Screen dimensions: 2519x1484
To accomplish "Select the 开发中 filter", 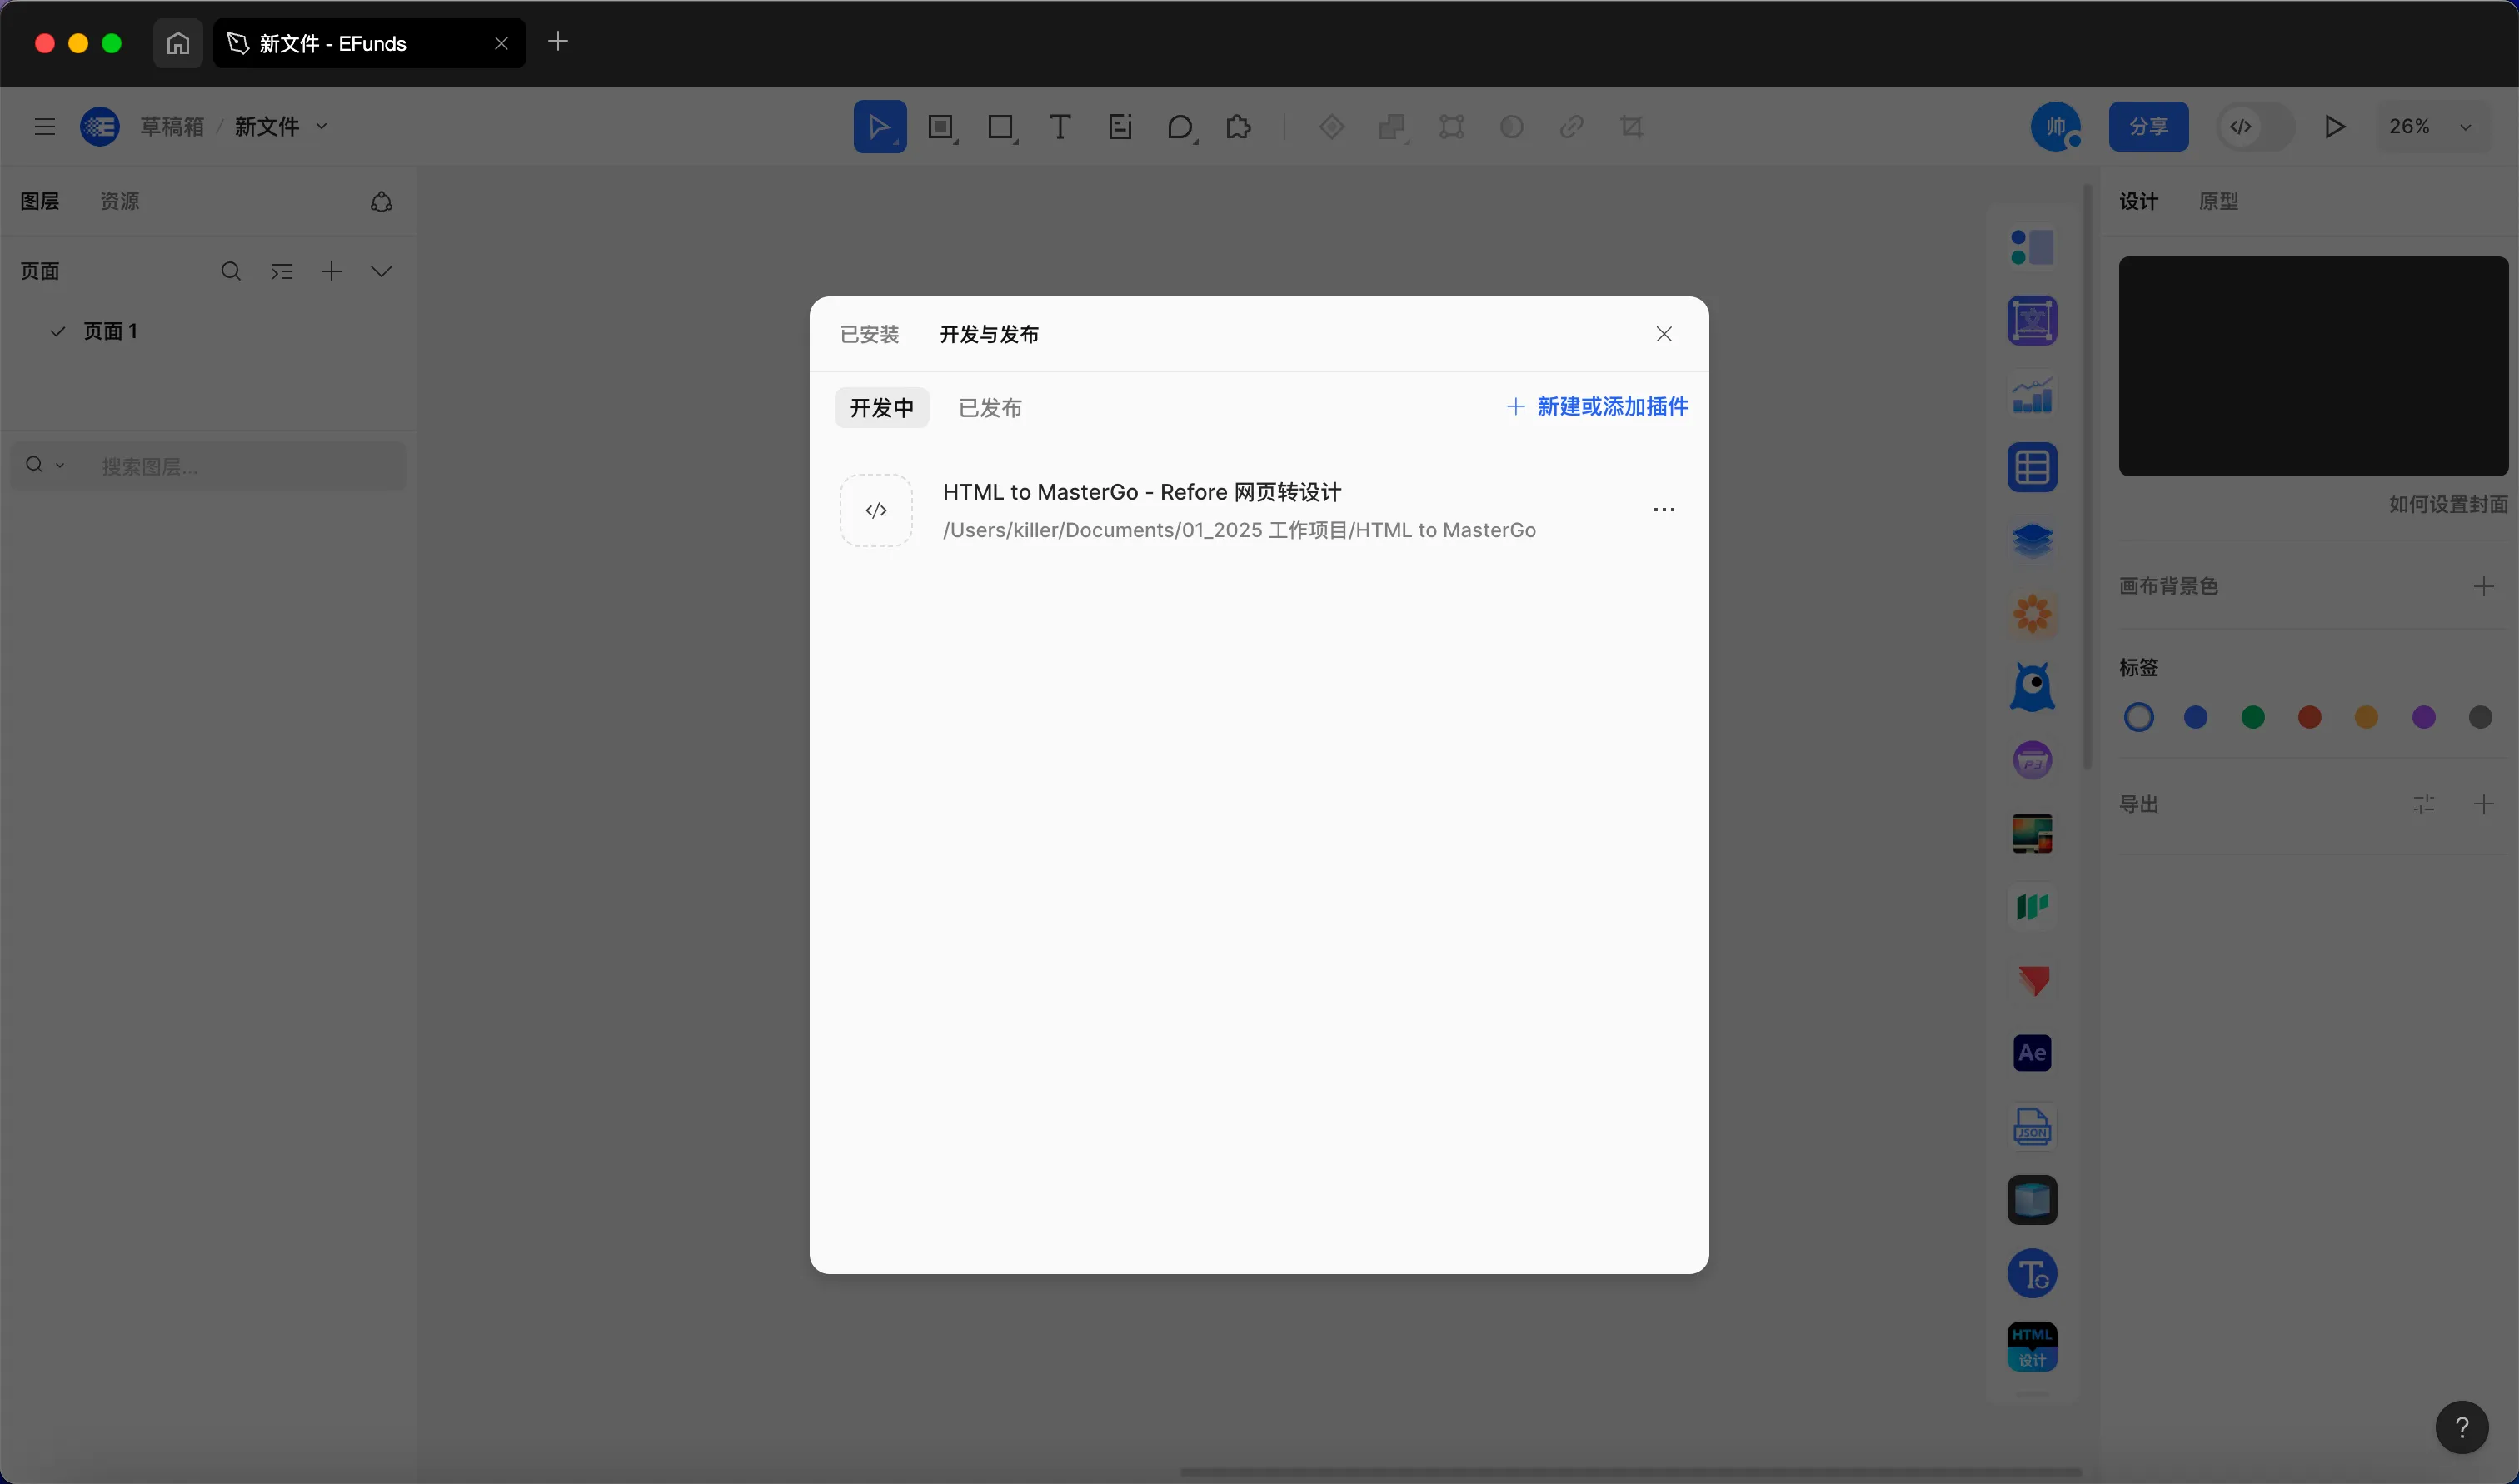I will pos(881,408).
